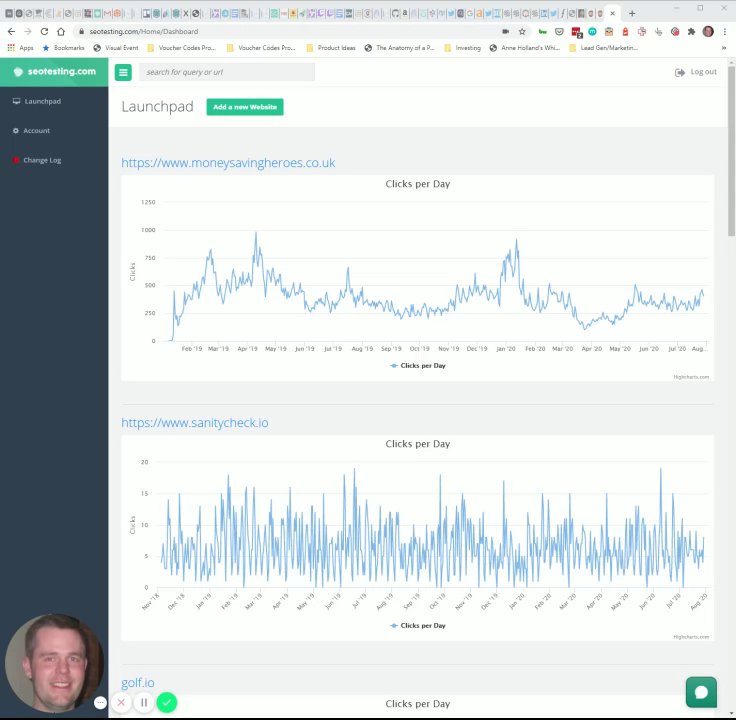Click the seotesting.com logo

pos(54,72)
